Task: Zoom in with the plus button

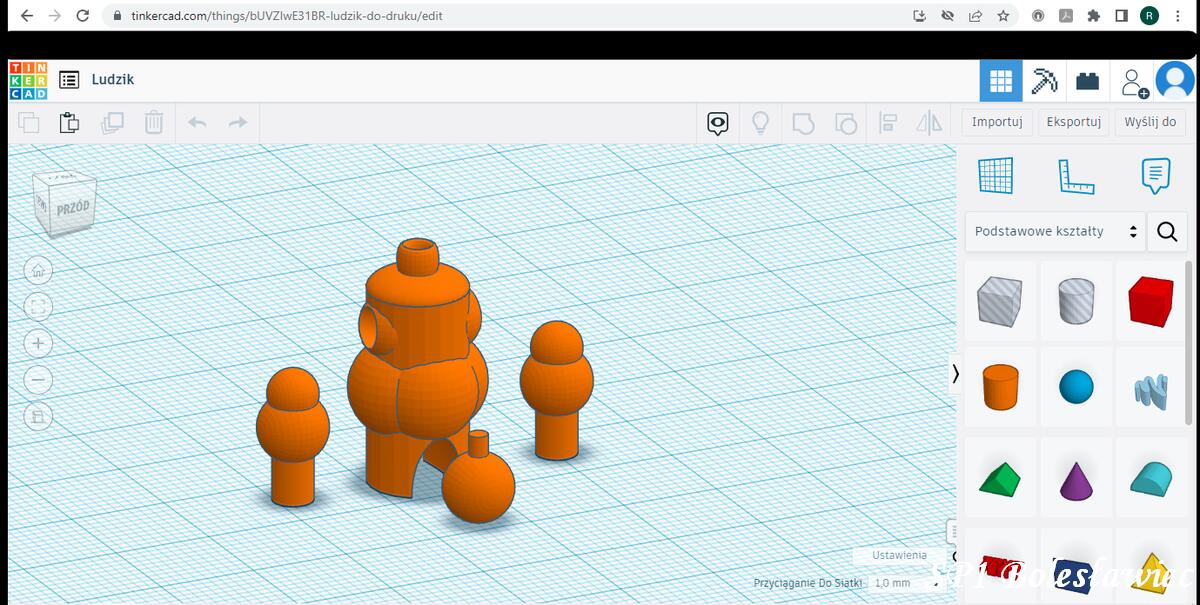Action: coord(38,344)
